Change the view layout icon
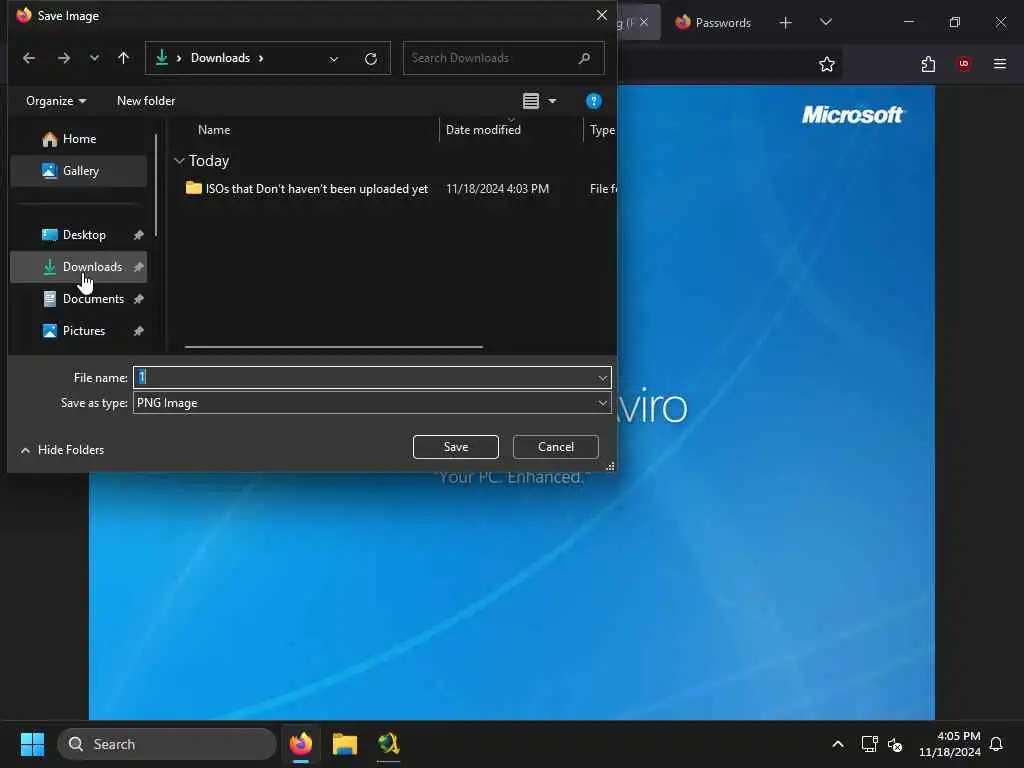Viewport: 1024px width, 768px height. coord(531,101)
